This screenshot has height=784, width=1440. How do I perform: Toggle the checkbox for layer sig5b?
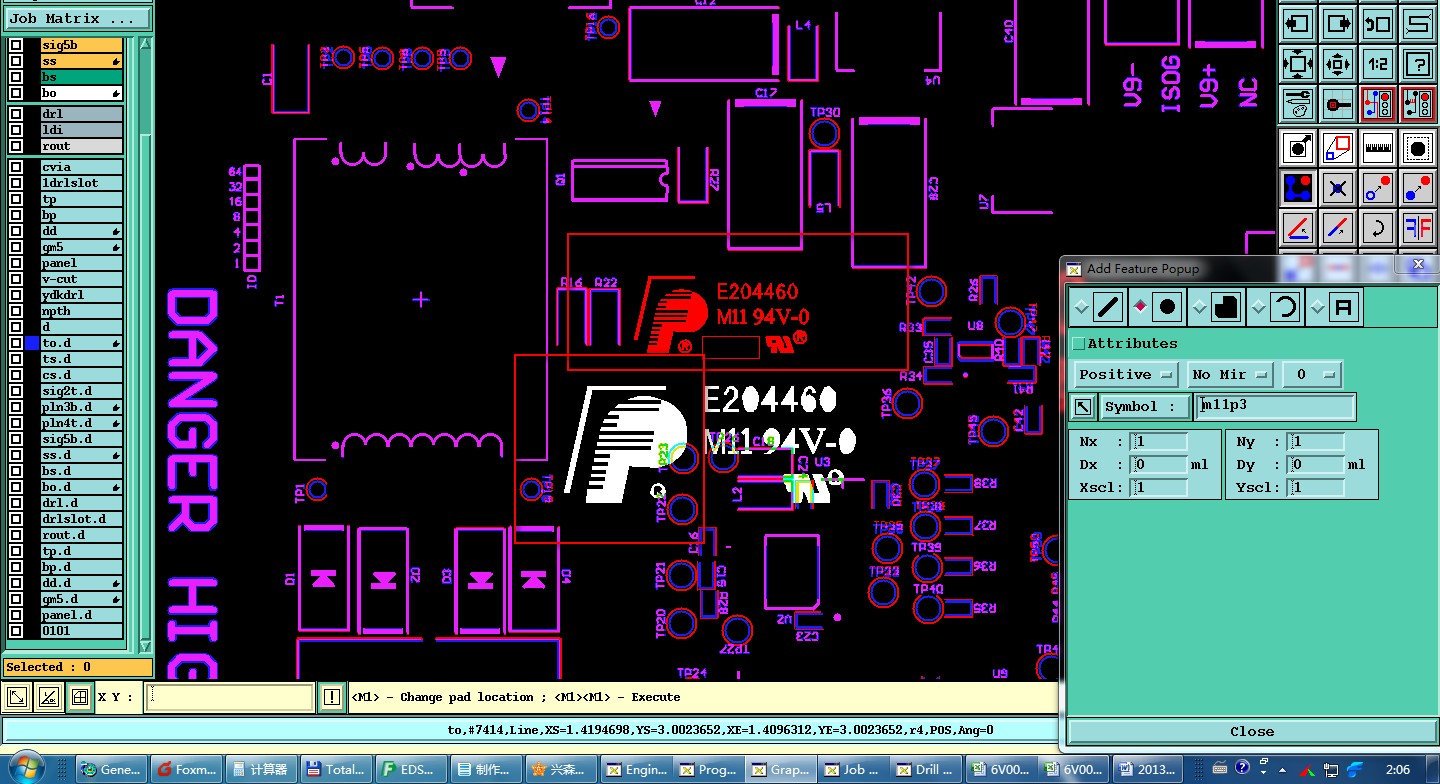coord(15,45)
